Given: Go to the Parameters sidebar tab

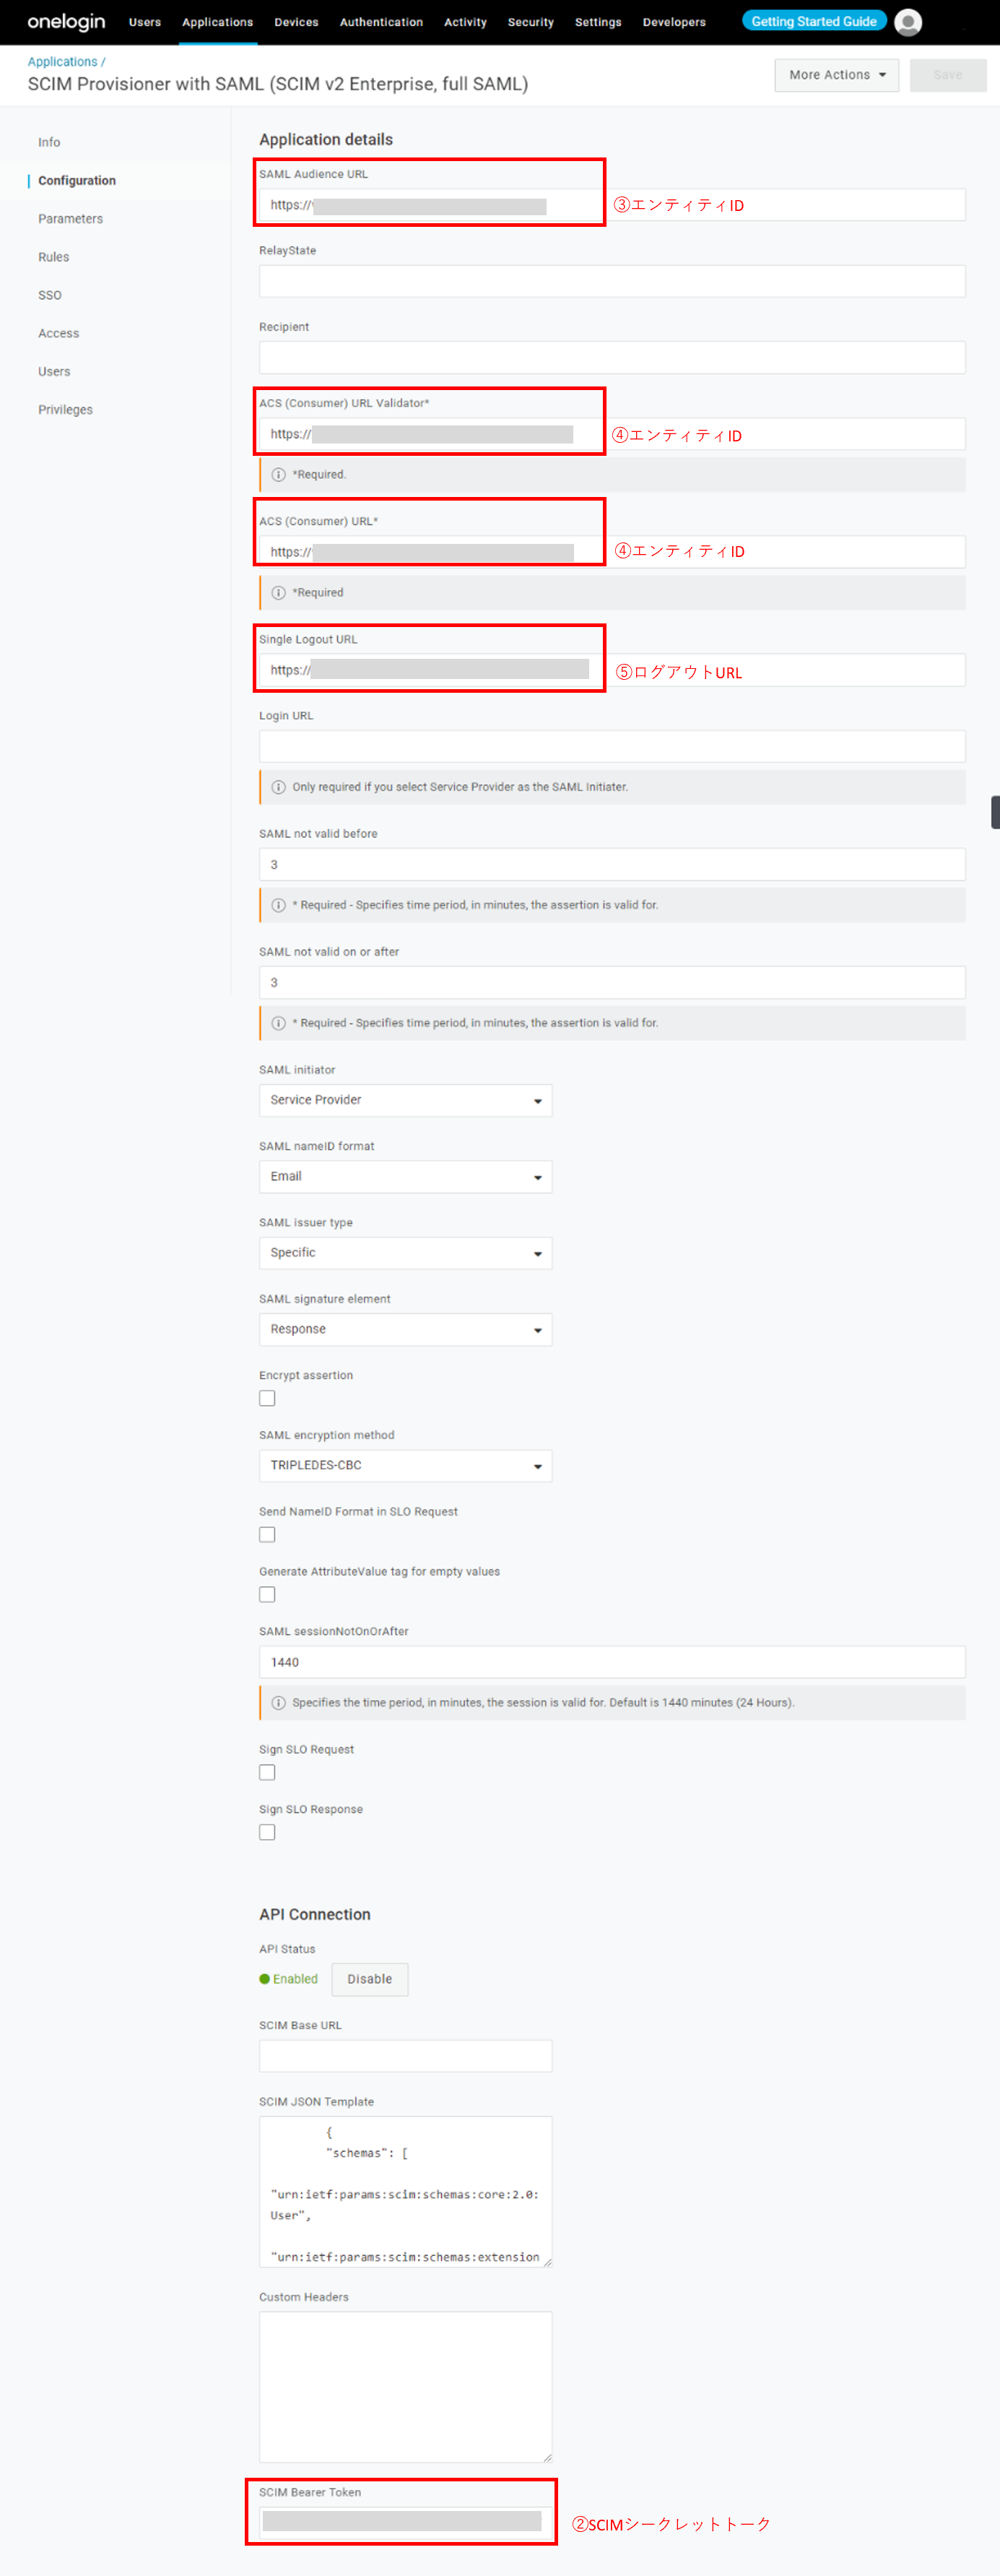Looking at the screenshot, I should (x=70, y=219).
